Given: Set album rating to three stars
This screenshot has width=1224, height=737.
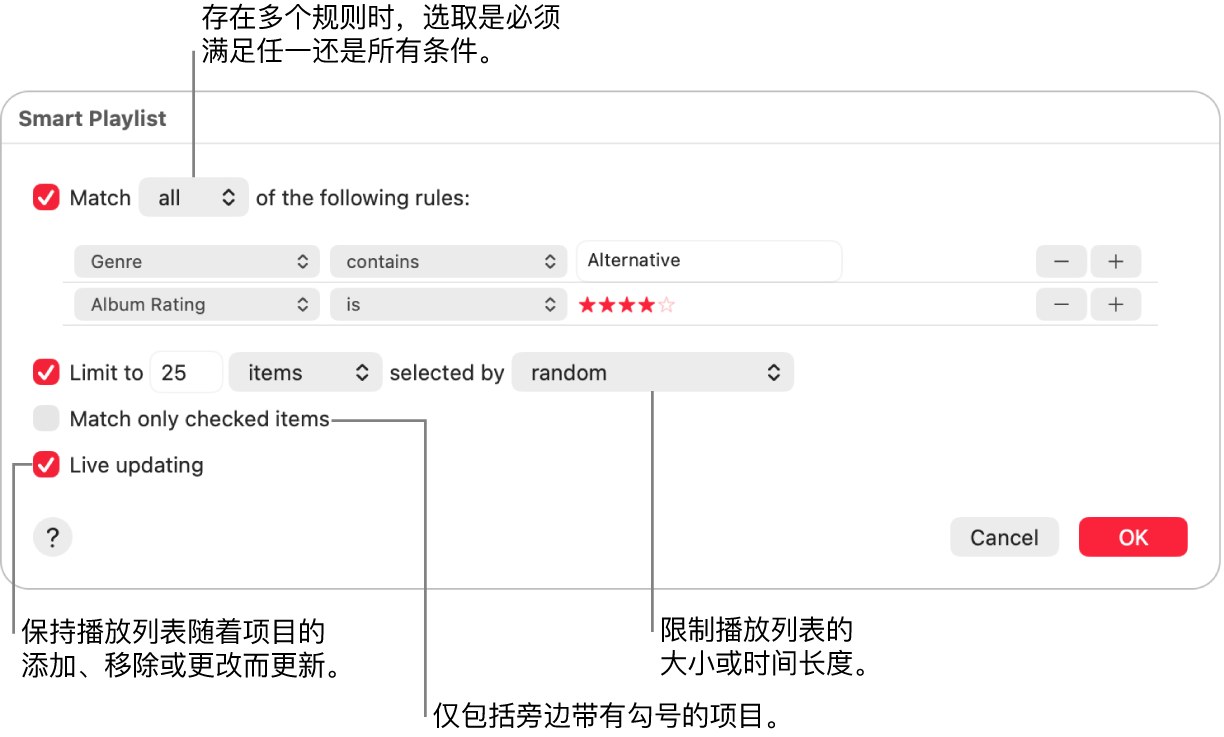Looking at the screenshot, I should click(627, 306).
